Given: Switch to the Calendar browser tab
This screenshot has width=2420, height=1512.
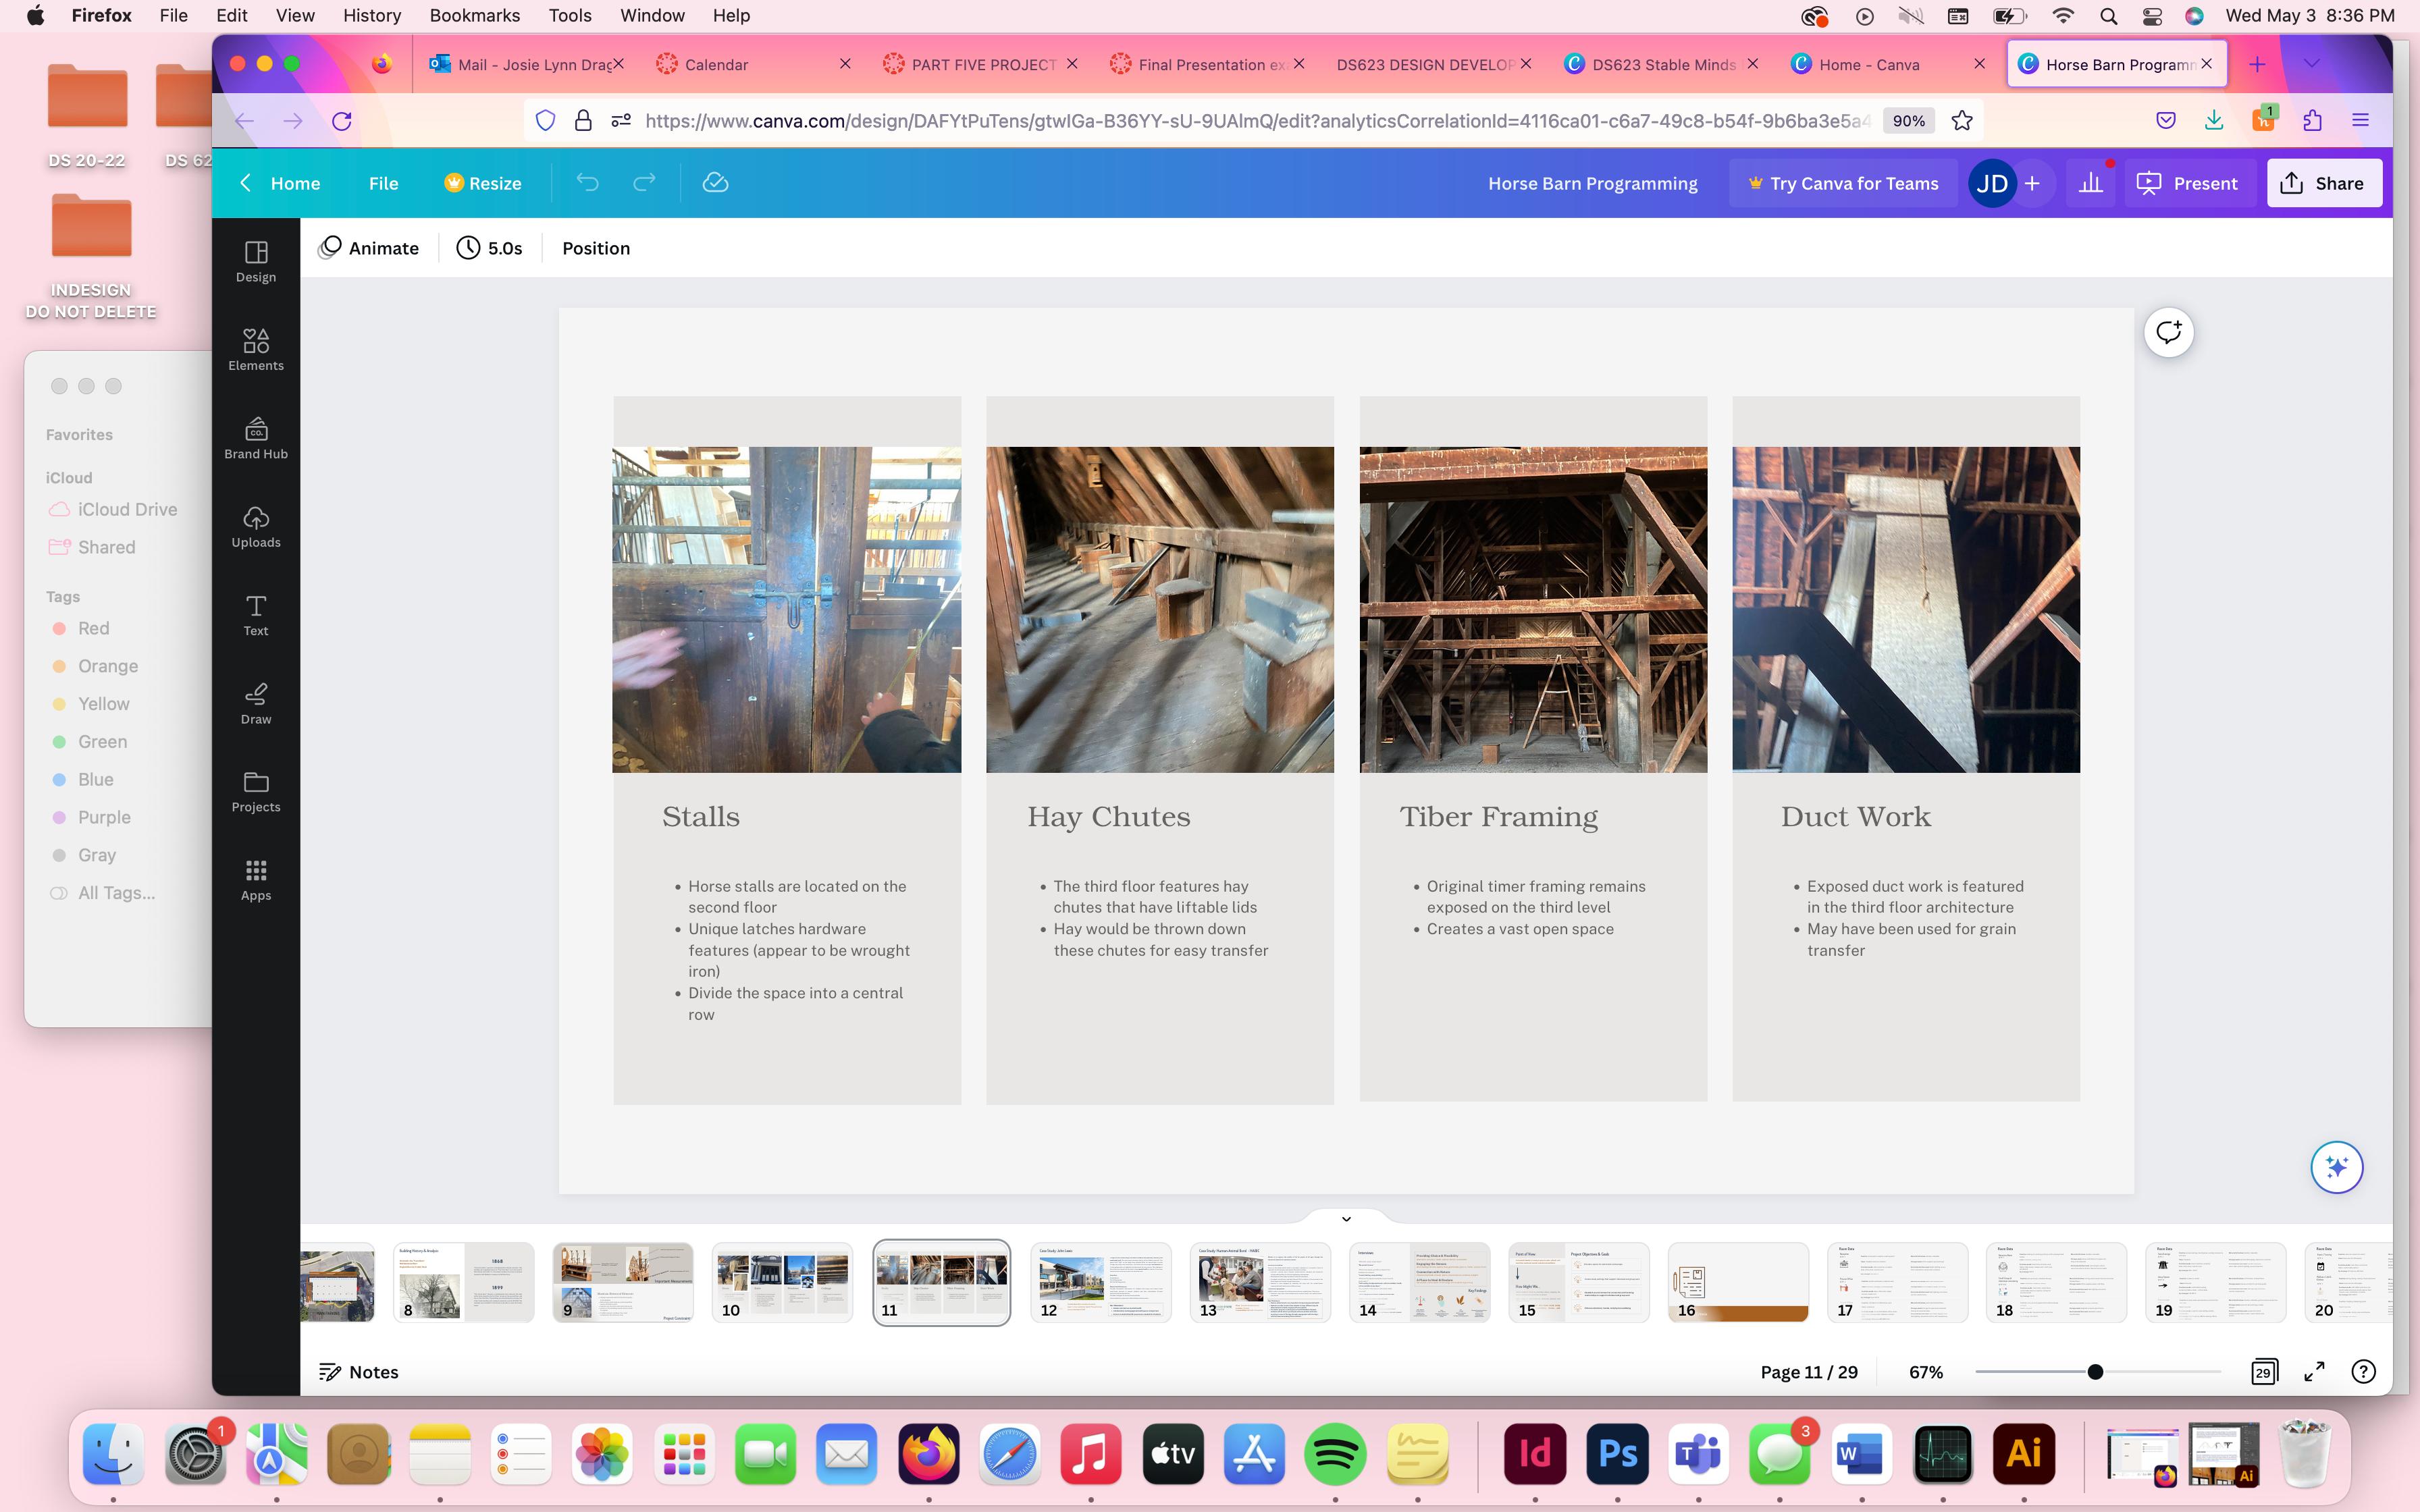Looking at the screenshot, I should (x=716, y=64).
